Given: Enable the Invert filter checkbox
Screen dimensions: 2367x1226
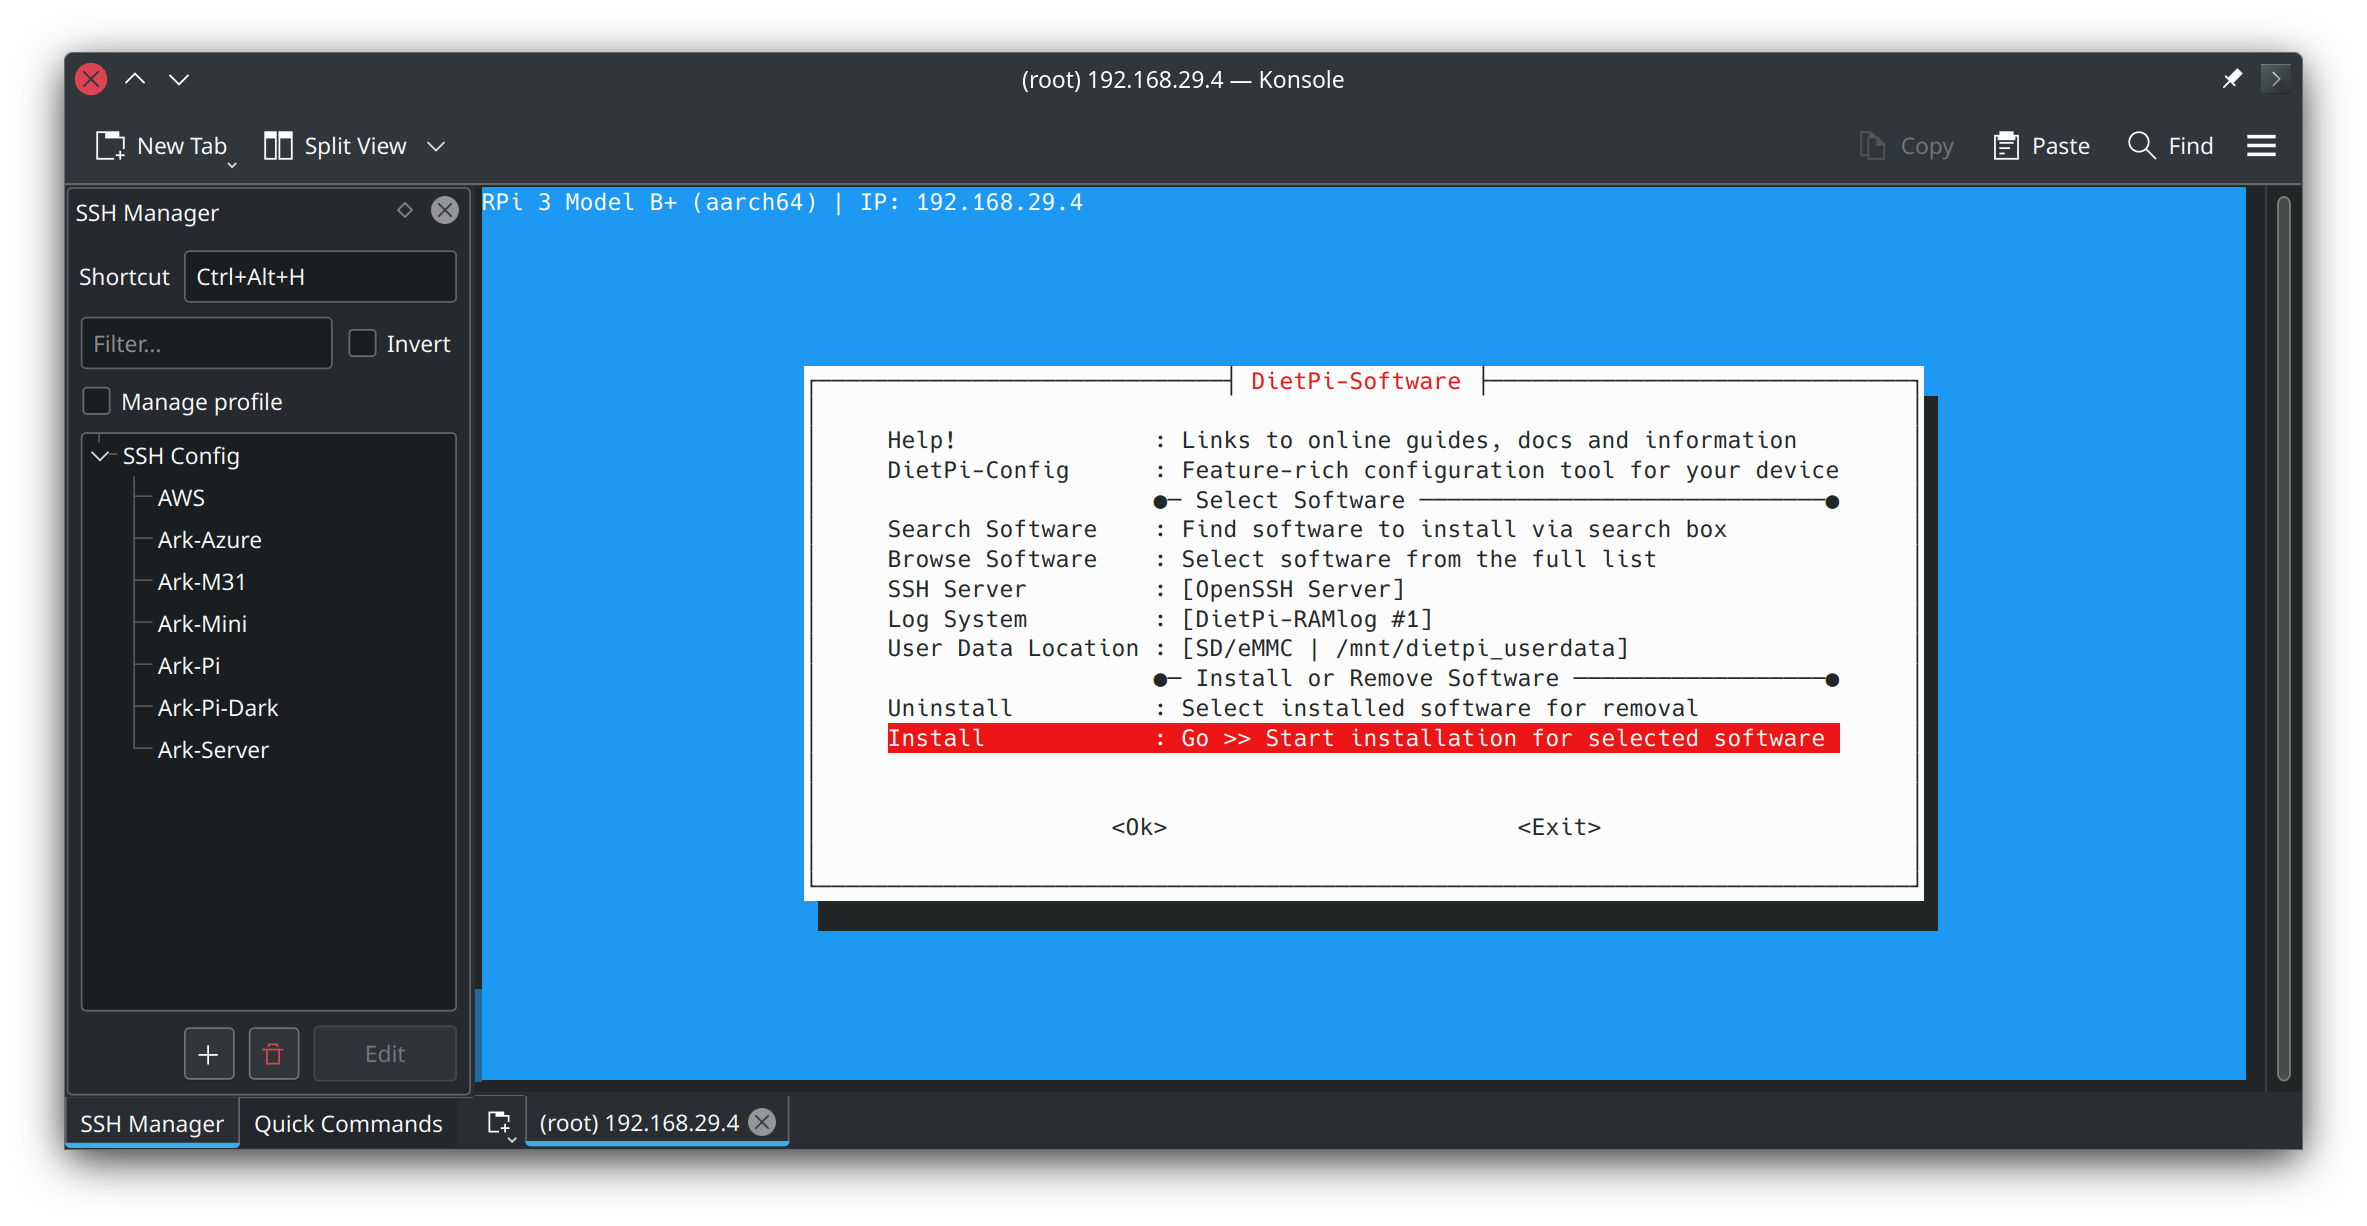Looking at the screenshot, I should pos(362,343).
